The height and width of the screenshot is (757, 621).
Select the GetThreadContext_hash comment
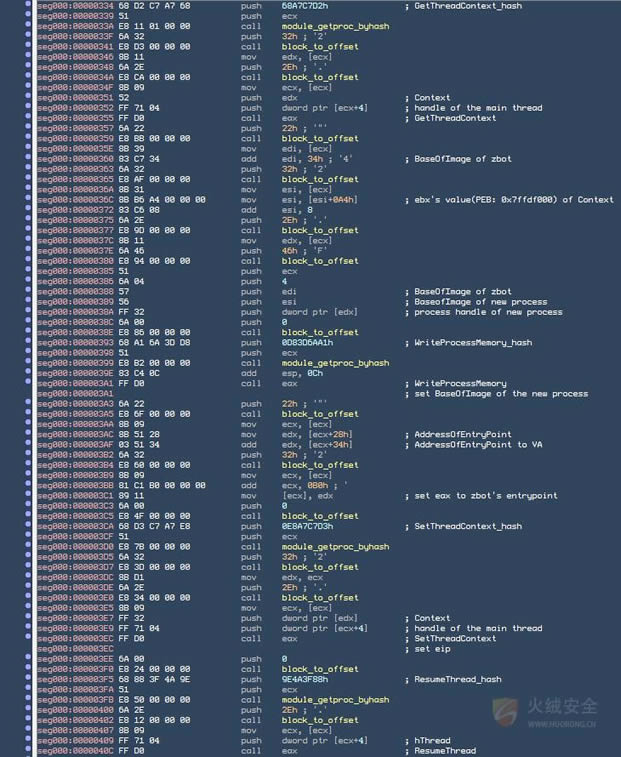467,6
